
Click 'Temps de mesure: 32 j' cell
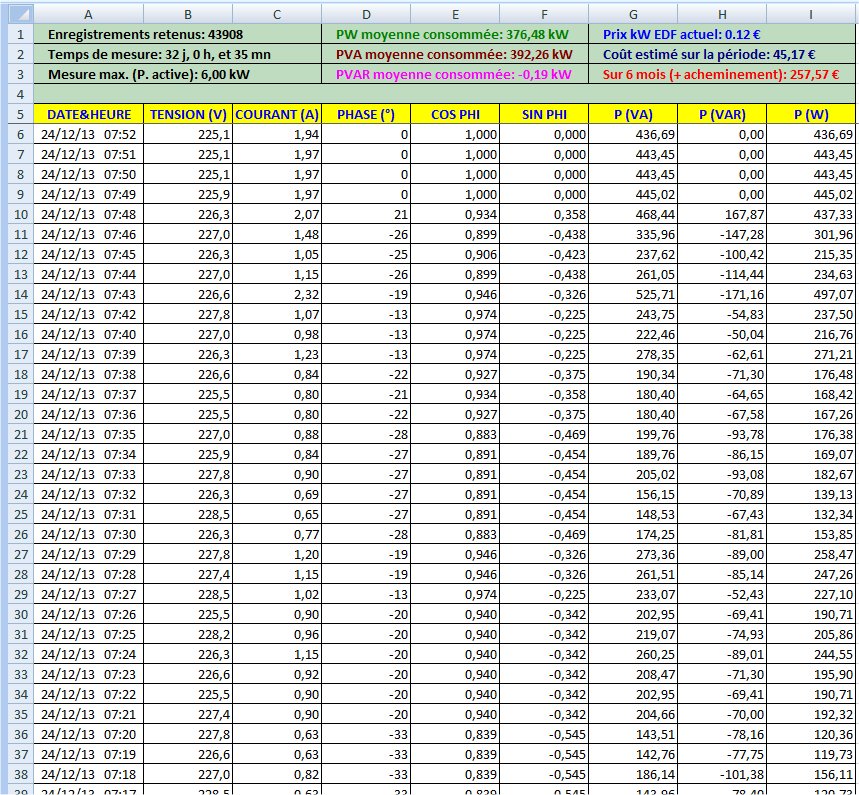pos(177,54)
